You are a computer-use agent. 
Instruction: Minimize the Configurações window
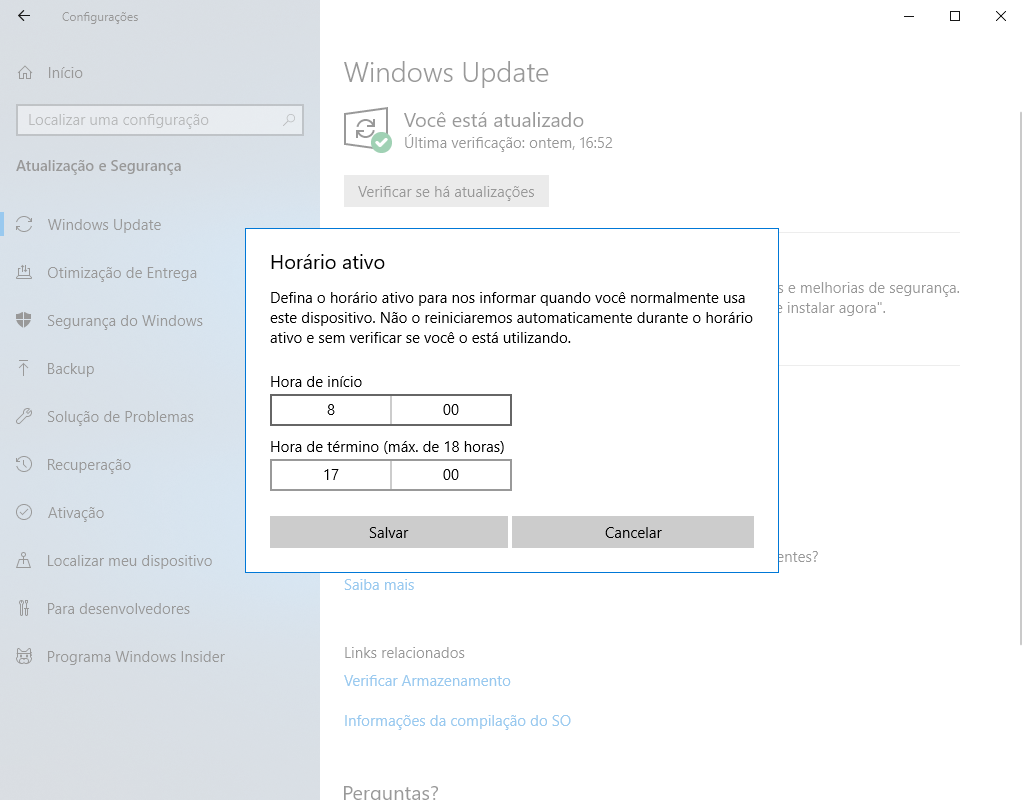click(909, 16)
